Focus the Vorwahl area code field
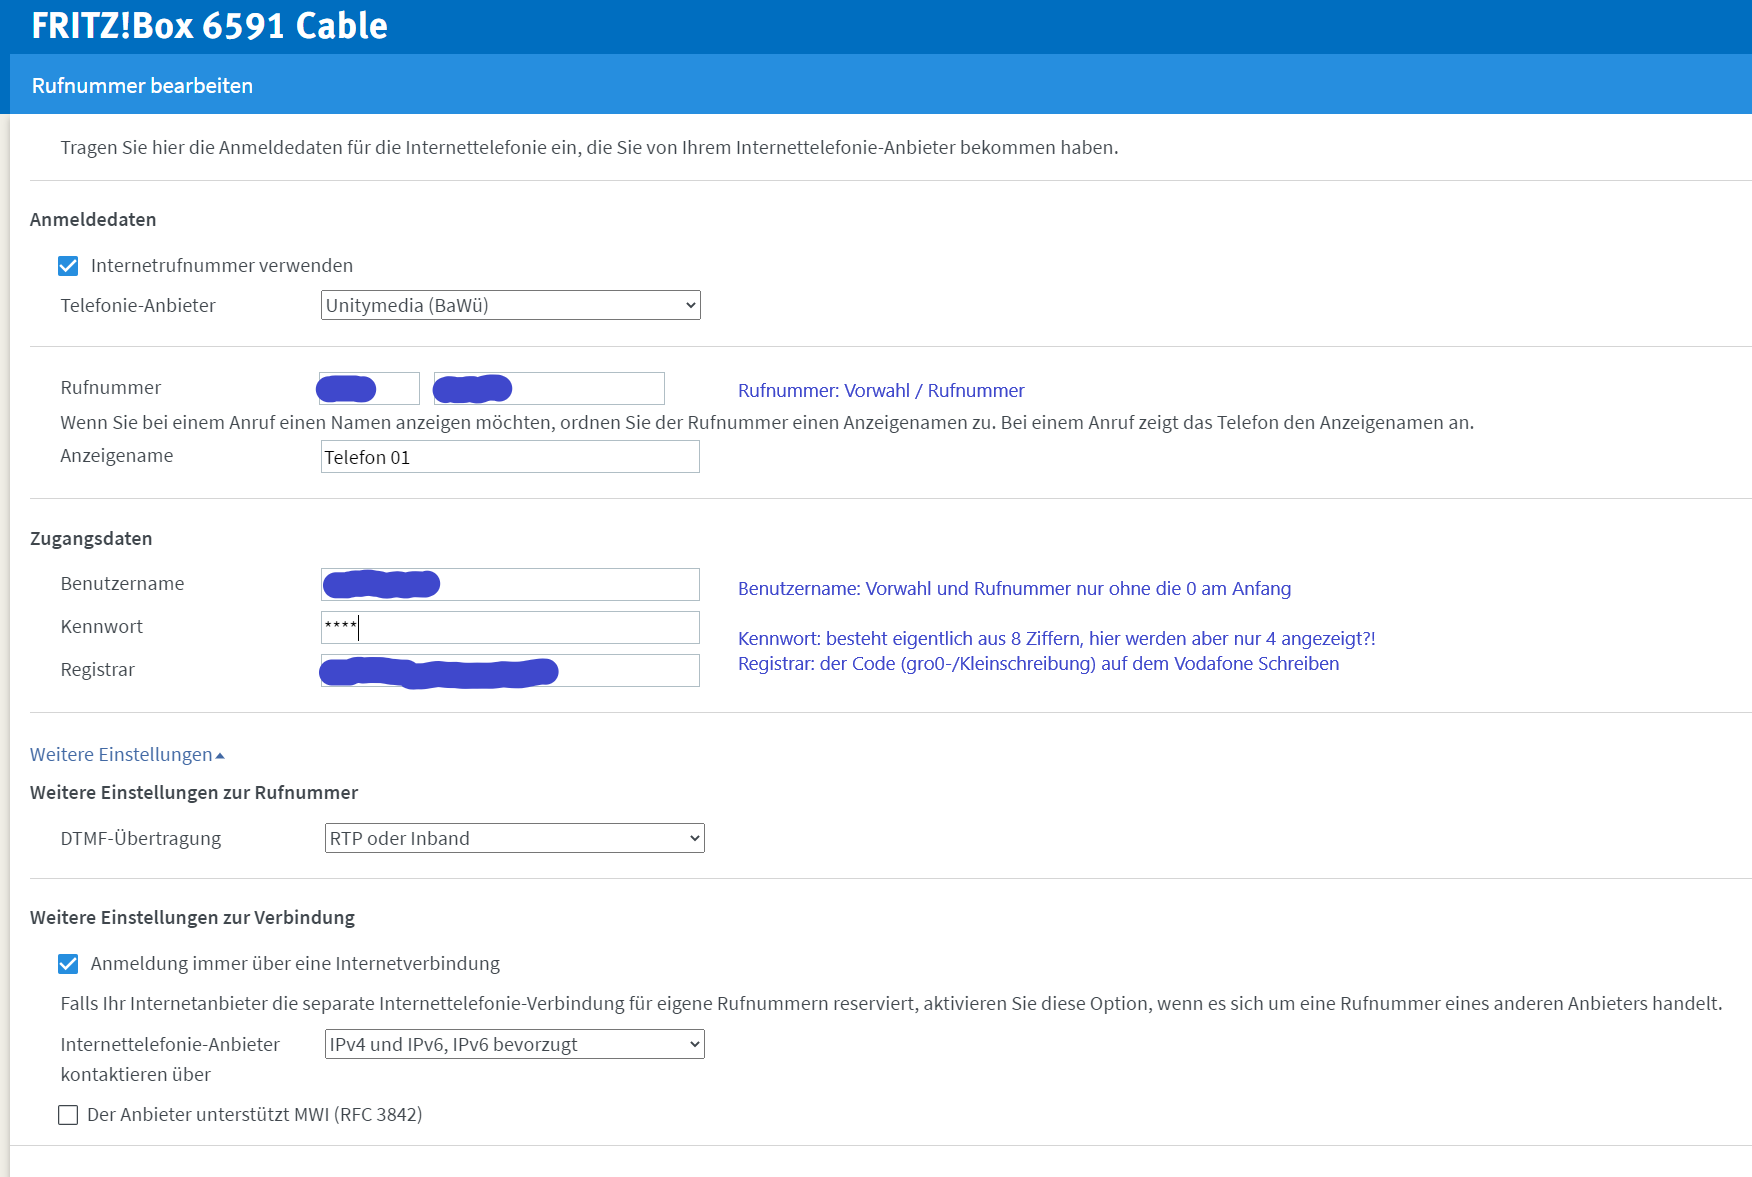 (x=369, y=388)
